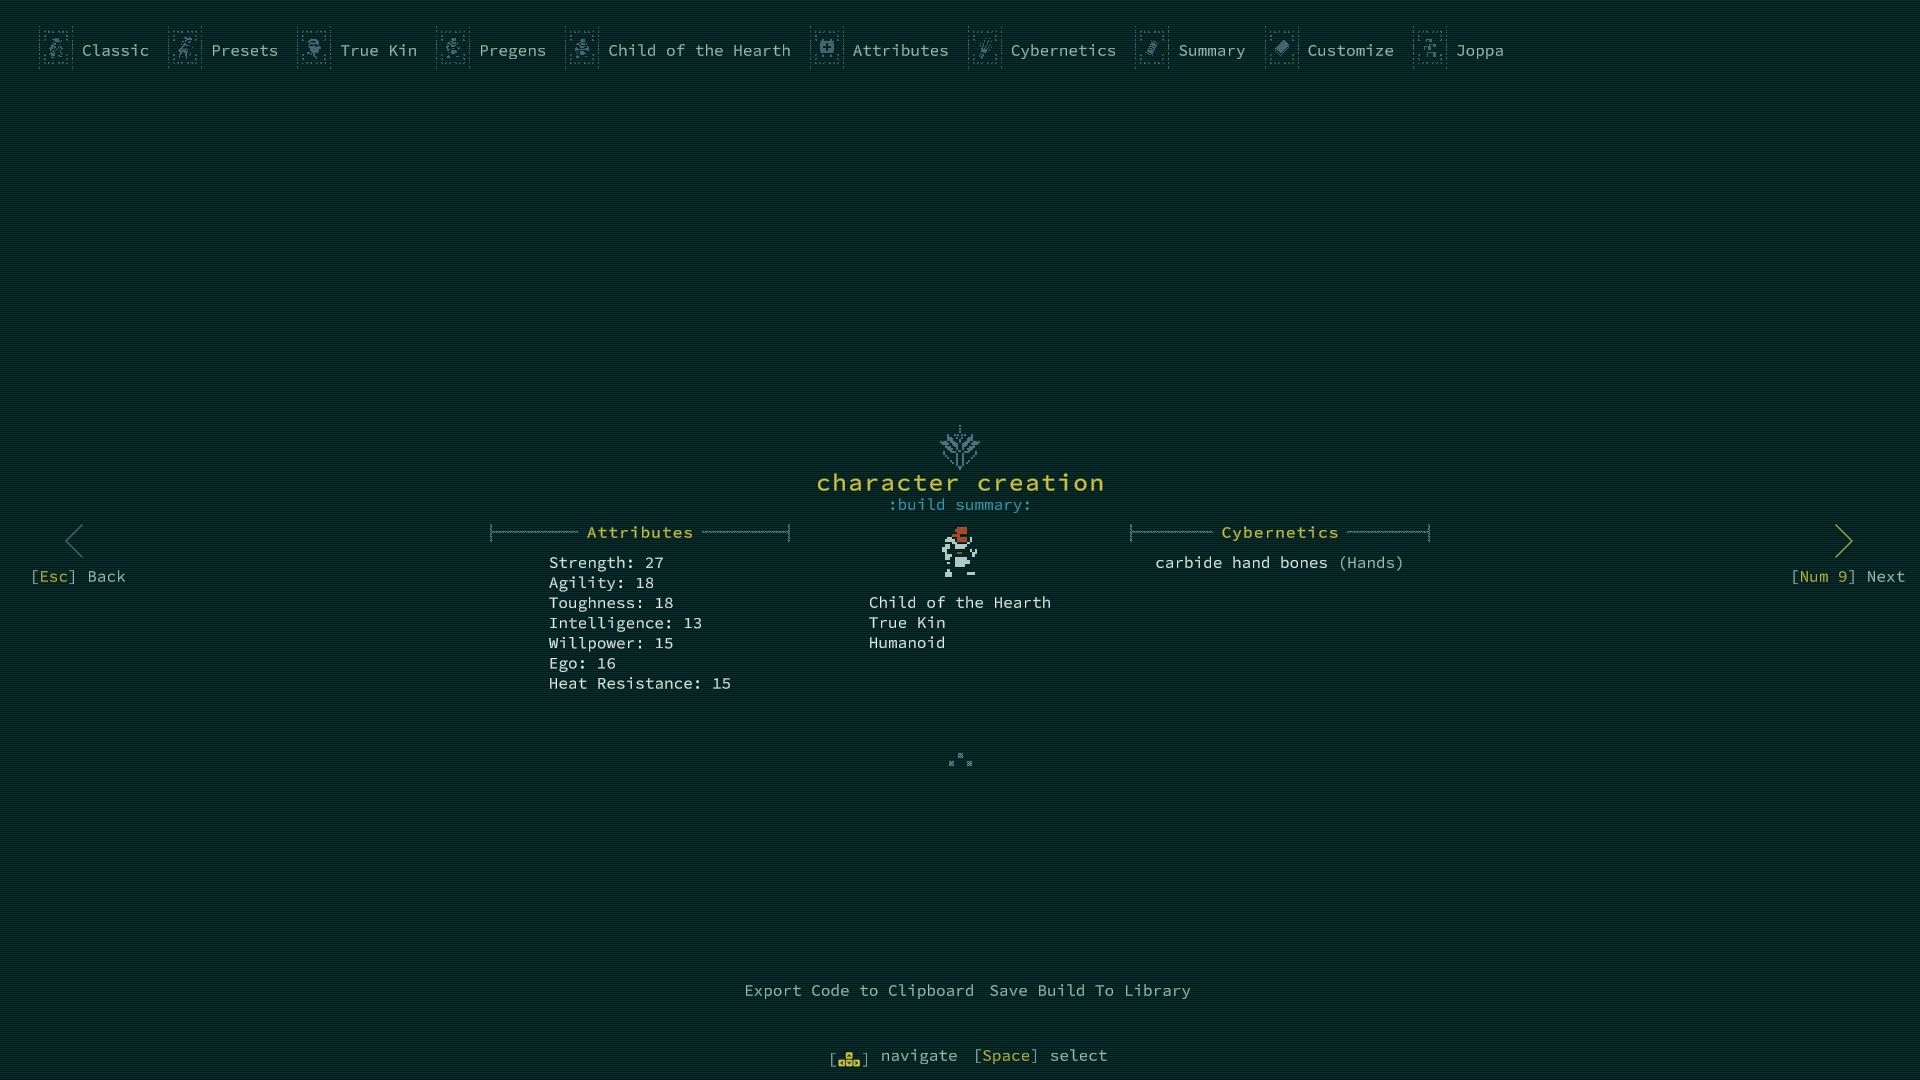Open the Attributes panel icon
This screenshot has height=1080, width=1920.
tap(827, 49)
